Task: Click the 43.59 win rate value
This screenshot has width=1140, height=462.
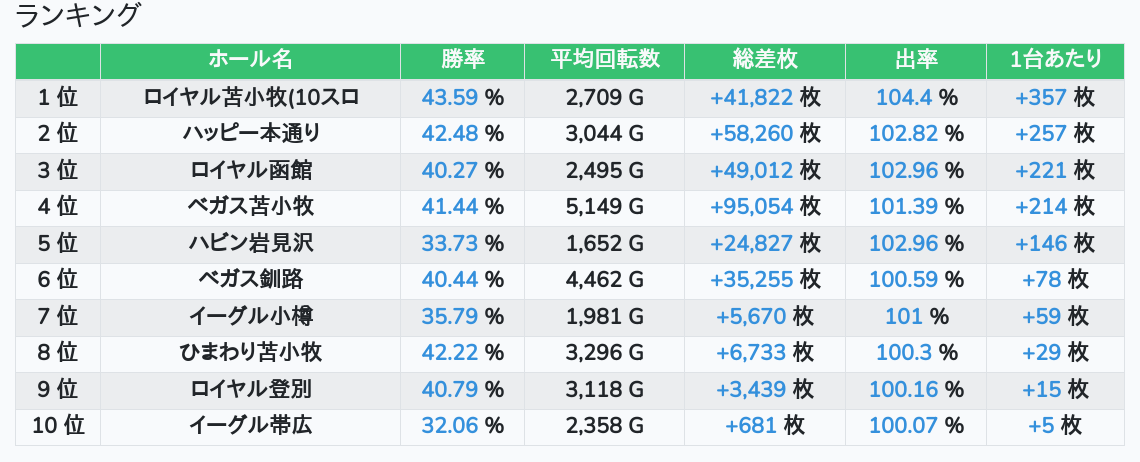Action: click(x=450, y=97)
